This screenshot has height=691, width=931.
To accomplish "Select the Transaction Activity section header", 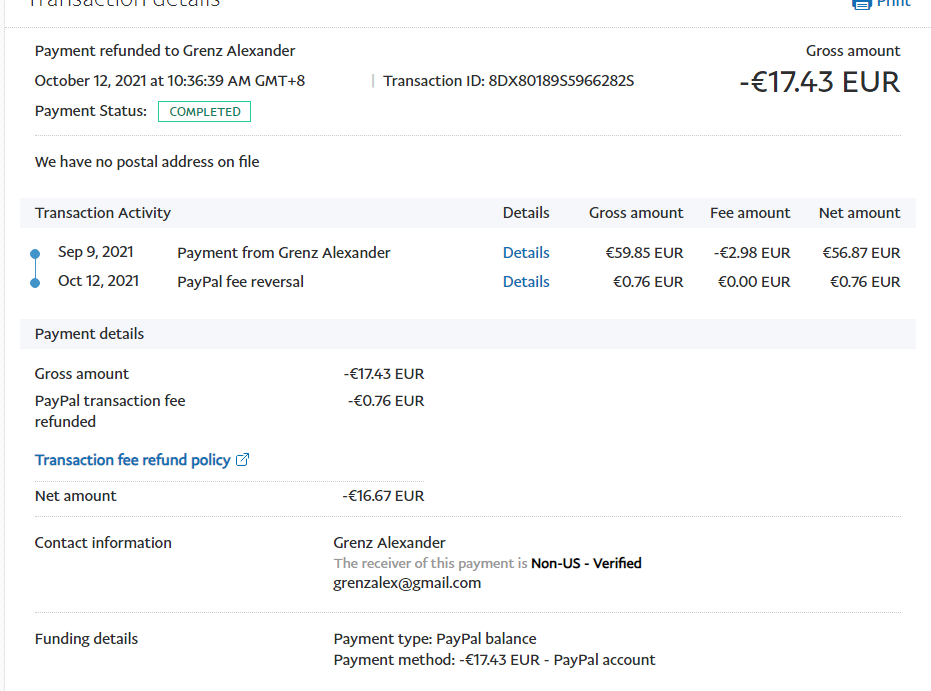I will pyautogui.click(x=103, y=213).
